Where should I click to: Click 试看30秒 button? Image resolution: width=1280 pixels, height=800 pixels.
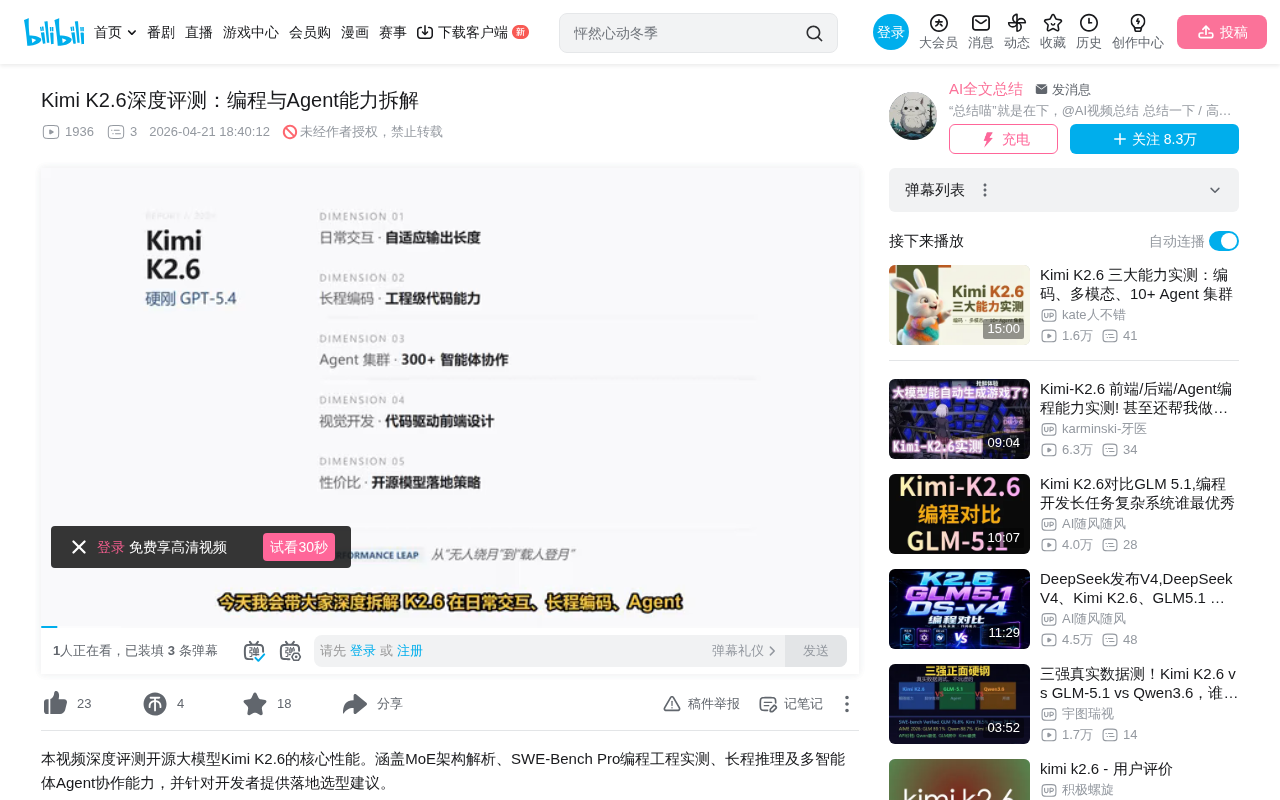pos(299,547)
